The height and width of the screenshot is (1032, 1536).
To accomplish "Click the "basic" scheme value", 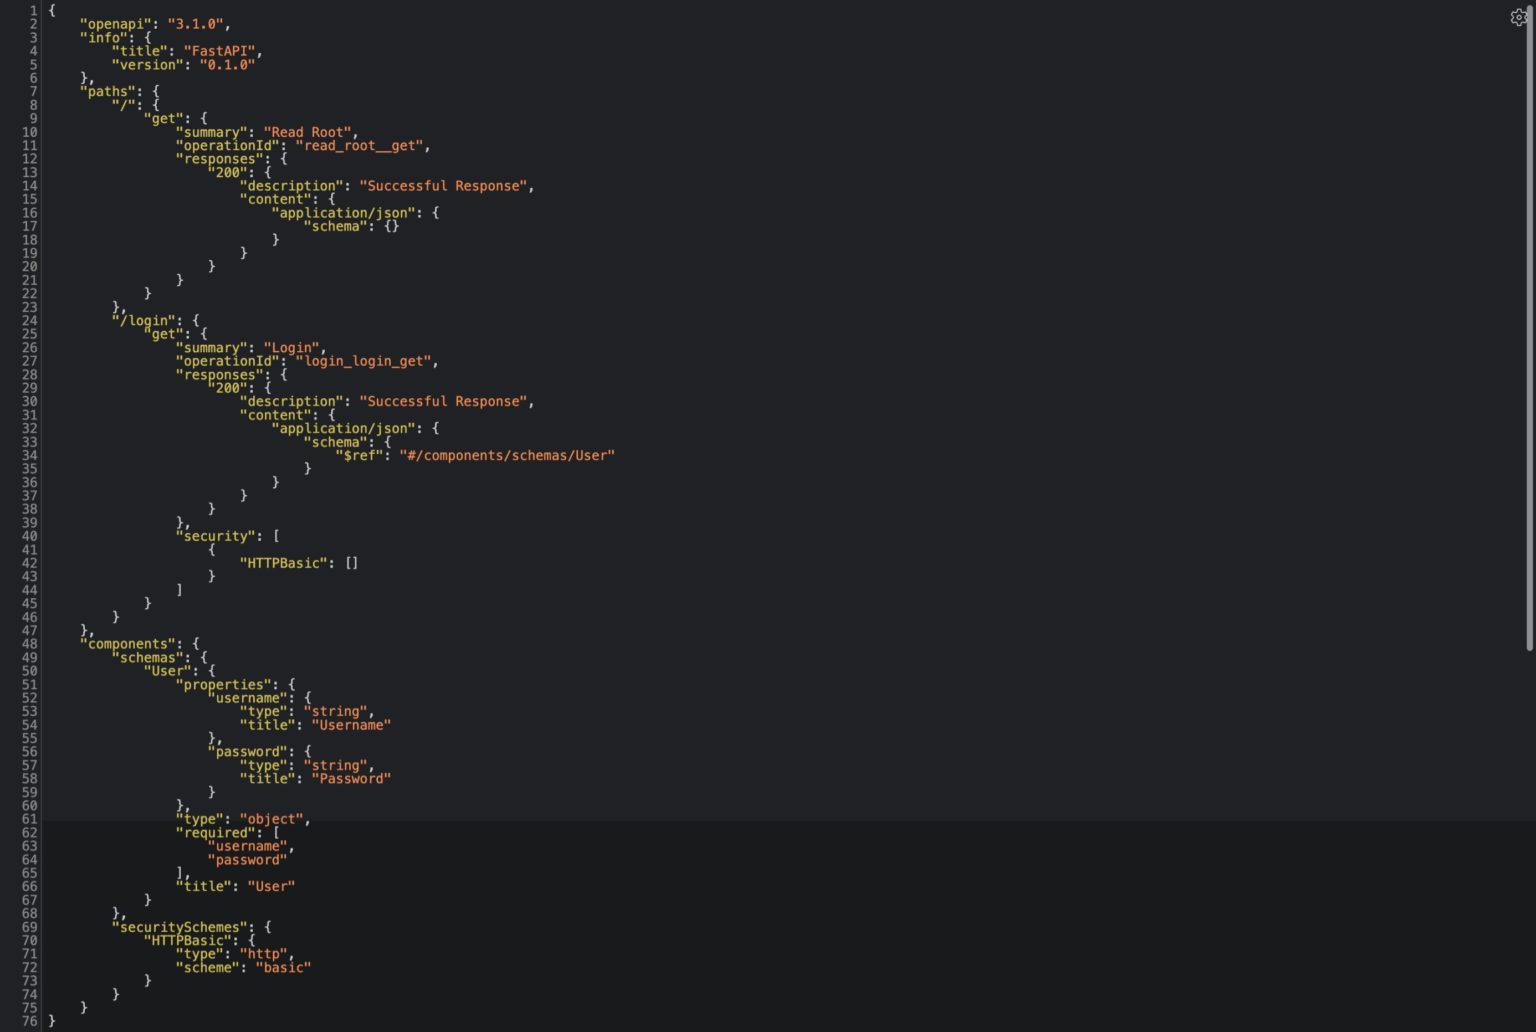I will point(283,968).
